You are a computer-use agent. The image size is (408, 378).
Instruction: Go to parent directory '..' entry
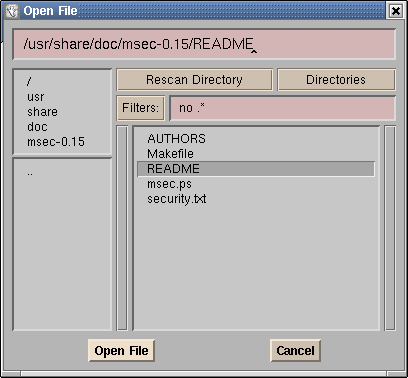[x=30, y=172]
